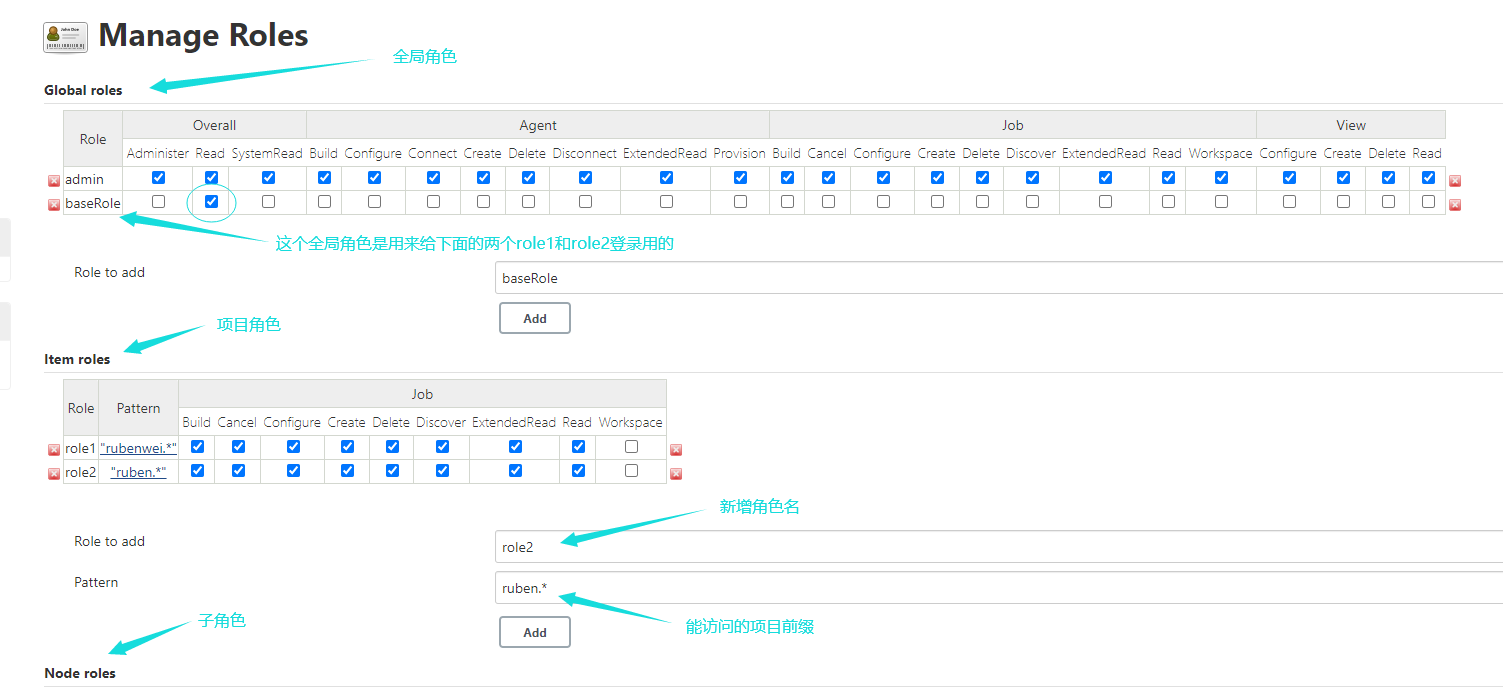1503x687 pixels.
Task: Delete role1 using the left red X icon
Action: click(54, 450)
